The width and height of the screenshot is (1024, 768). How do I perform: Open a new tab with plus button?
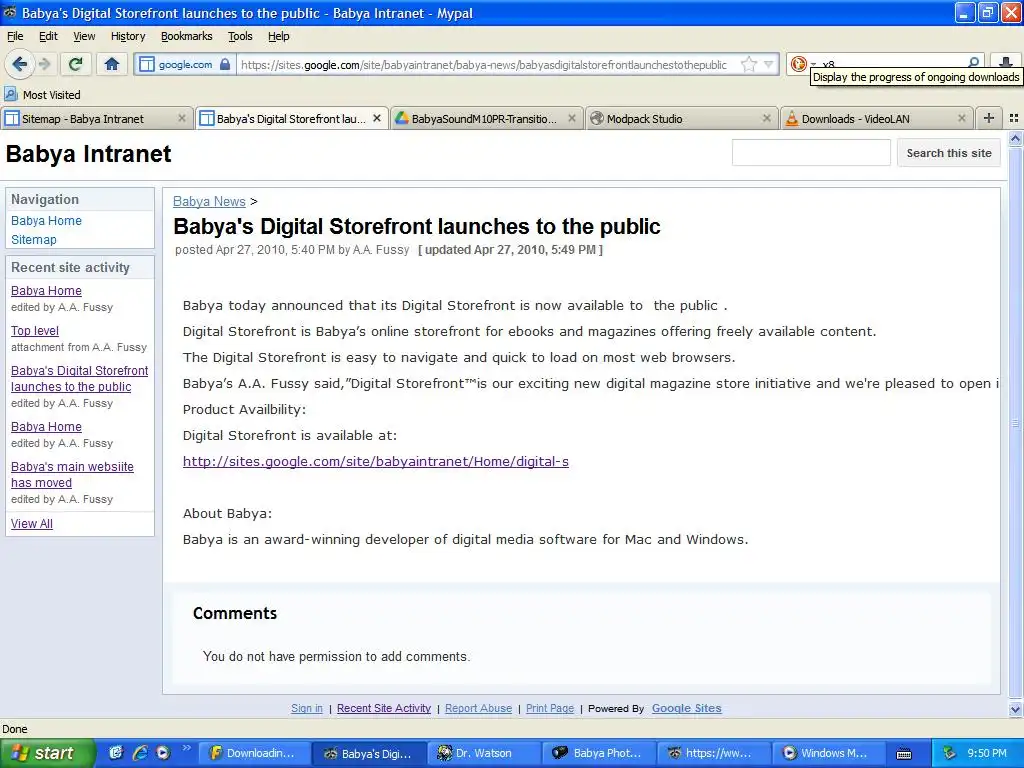tap(989, 118)
